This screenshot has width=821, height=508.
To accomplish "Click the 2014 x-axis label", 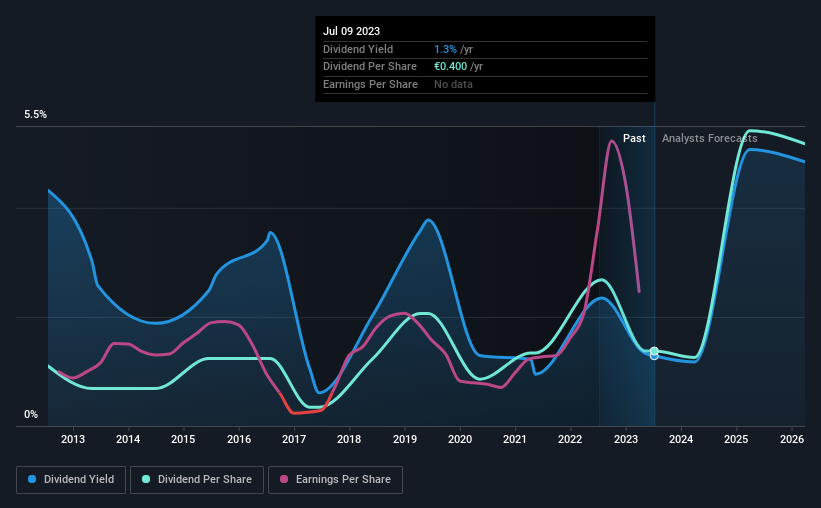I will (128, 439).
